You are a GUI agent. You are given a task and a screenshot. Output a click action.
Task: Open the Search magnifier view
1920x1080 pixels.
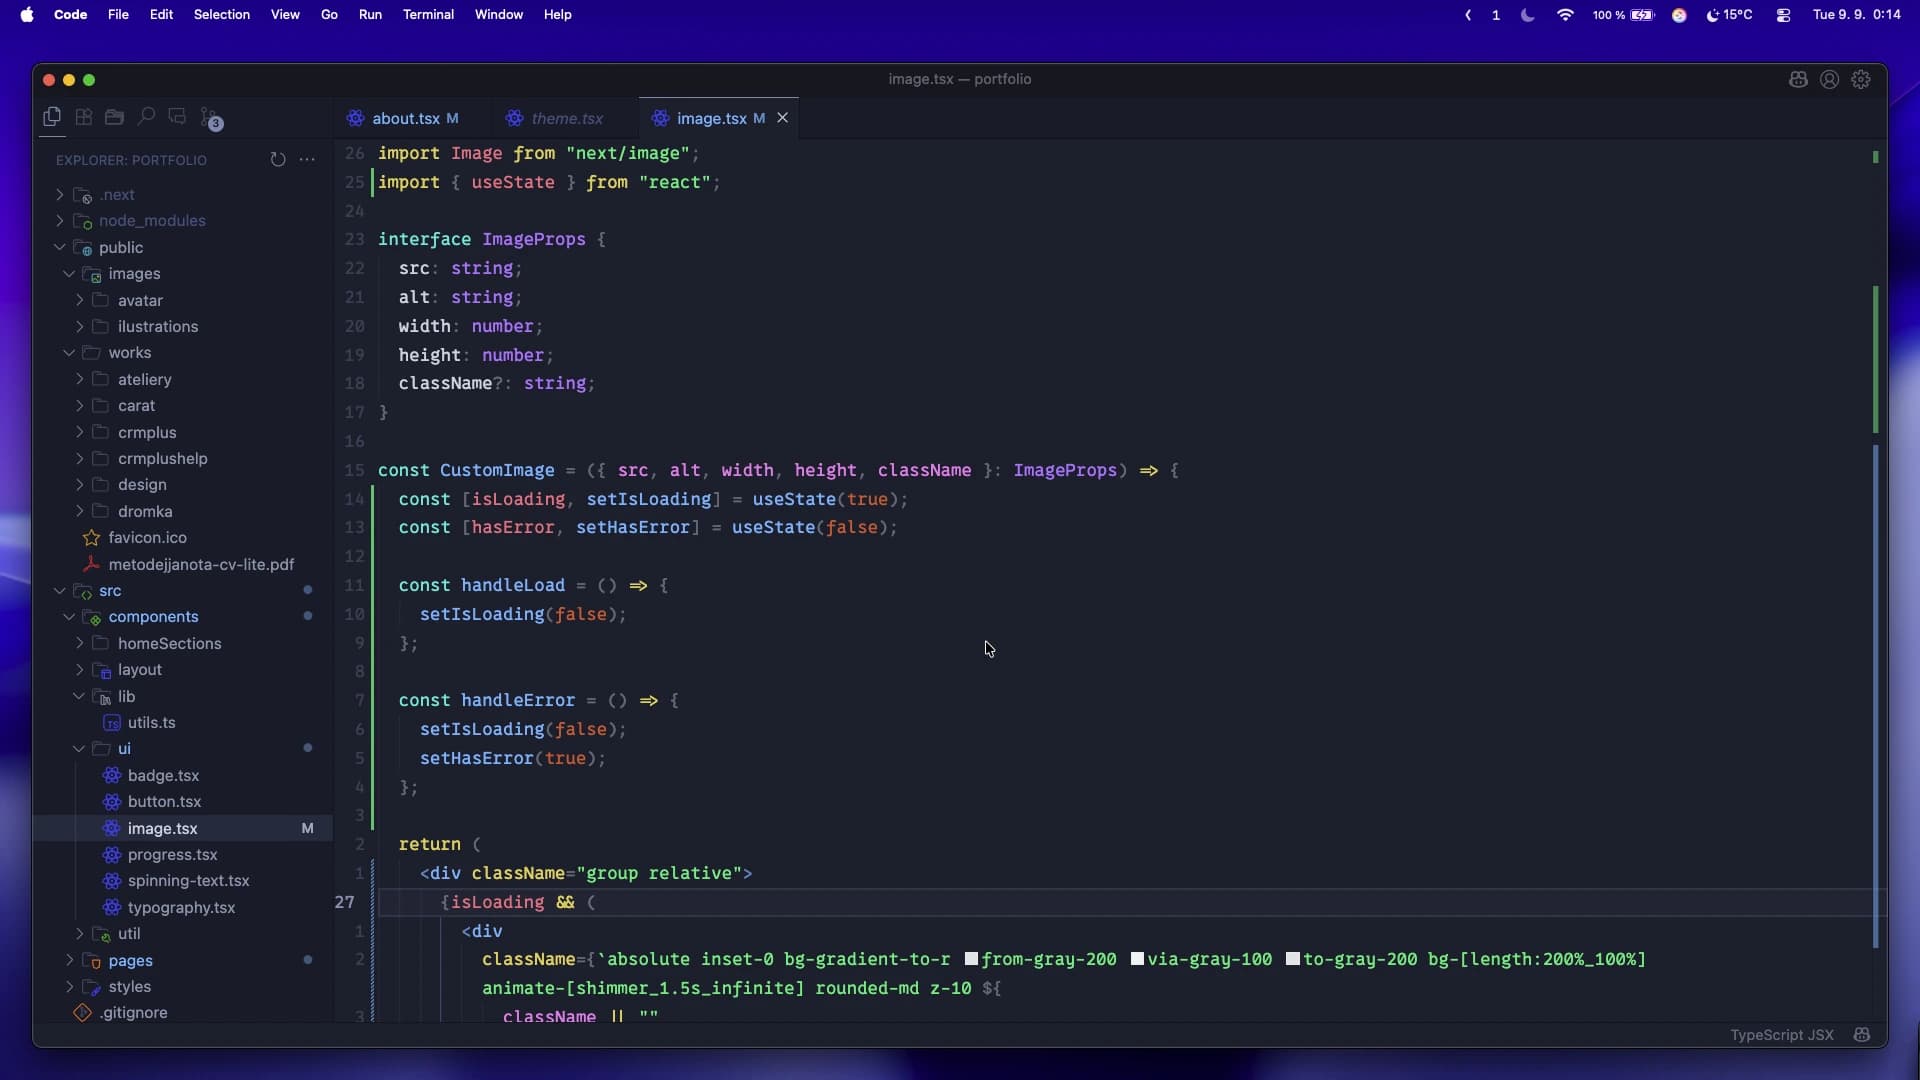pos(146,117)
